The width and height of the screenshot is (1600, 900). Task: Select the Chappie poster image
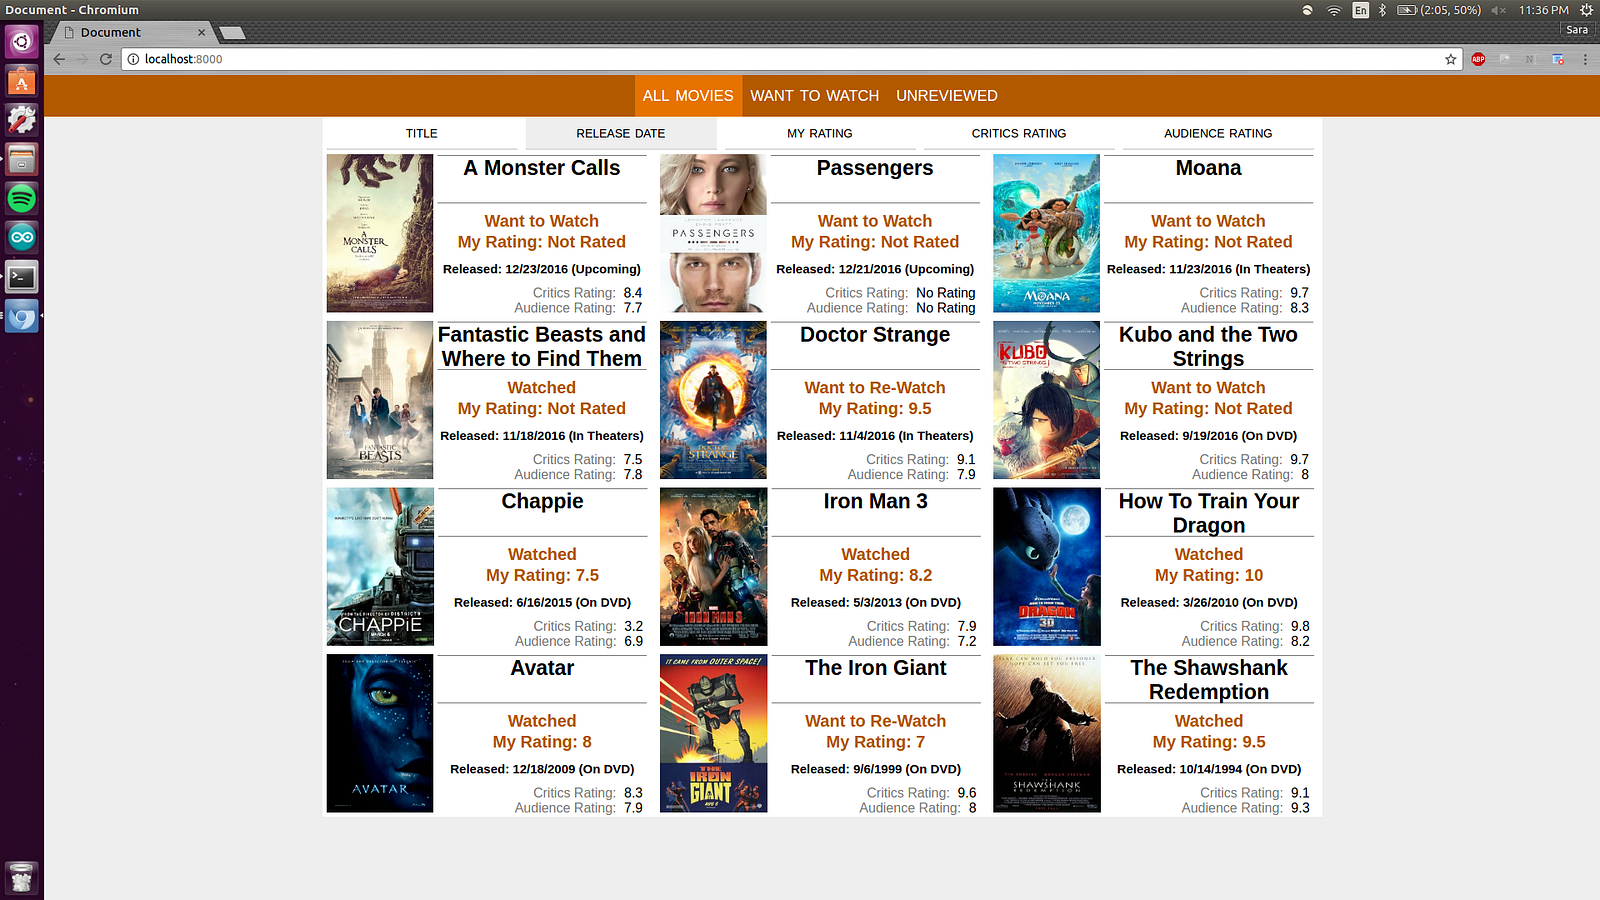[380, 567]
